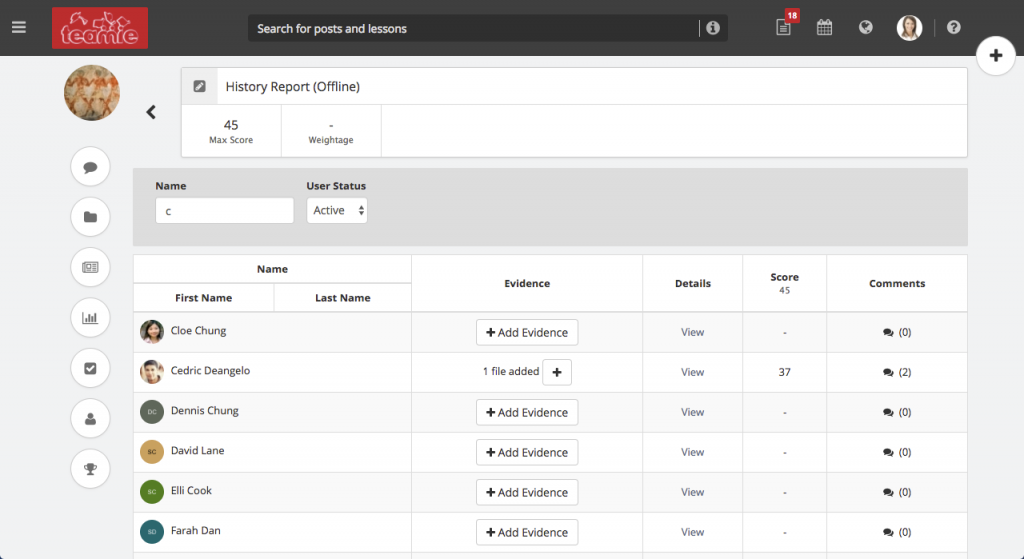Click Add Evidence for Elli Cook
Screen dimensions: 1024x559
[527, 492]
